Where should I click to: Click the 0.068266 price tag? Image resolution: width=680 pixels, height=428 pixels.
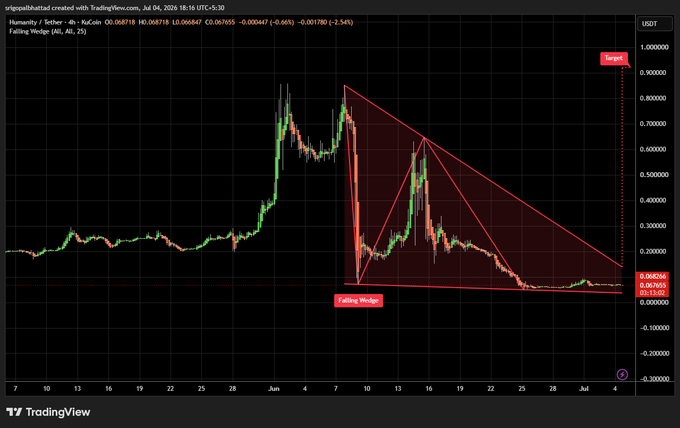652,276
